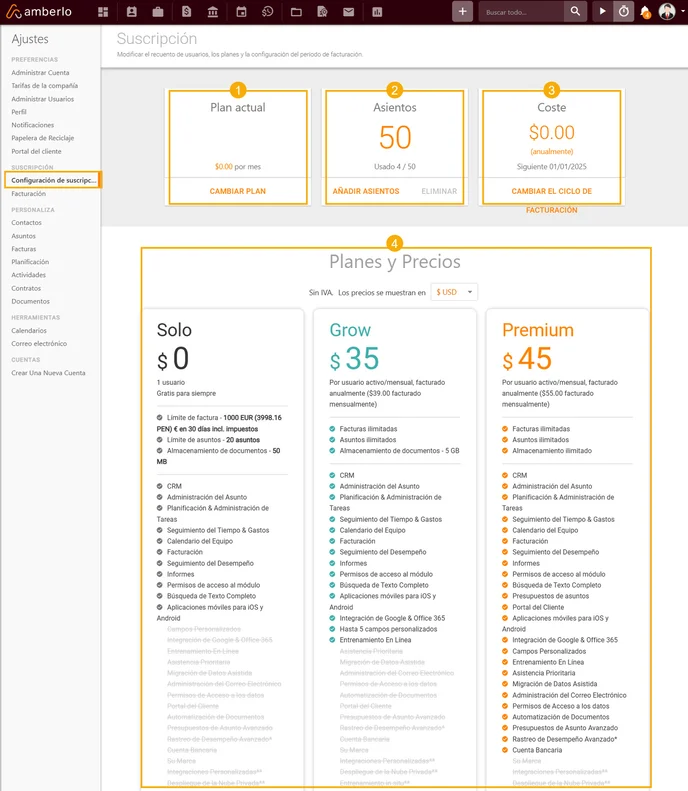Click Crear Una Nueva Cuenta
Viewport: 688px width, 791px height.
[x=48, y=373]
